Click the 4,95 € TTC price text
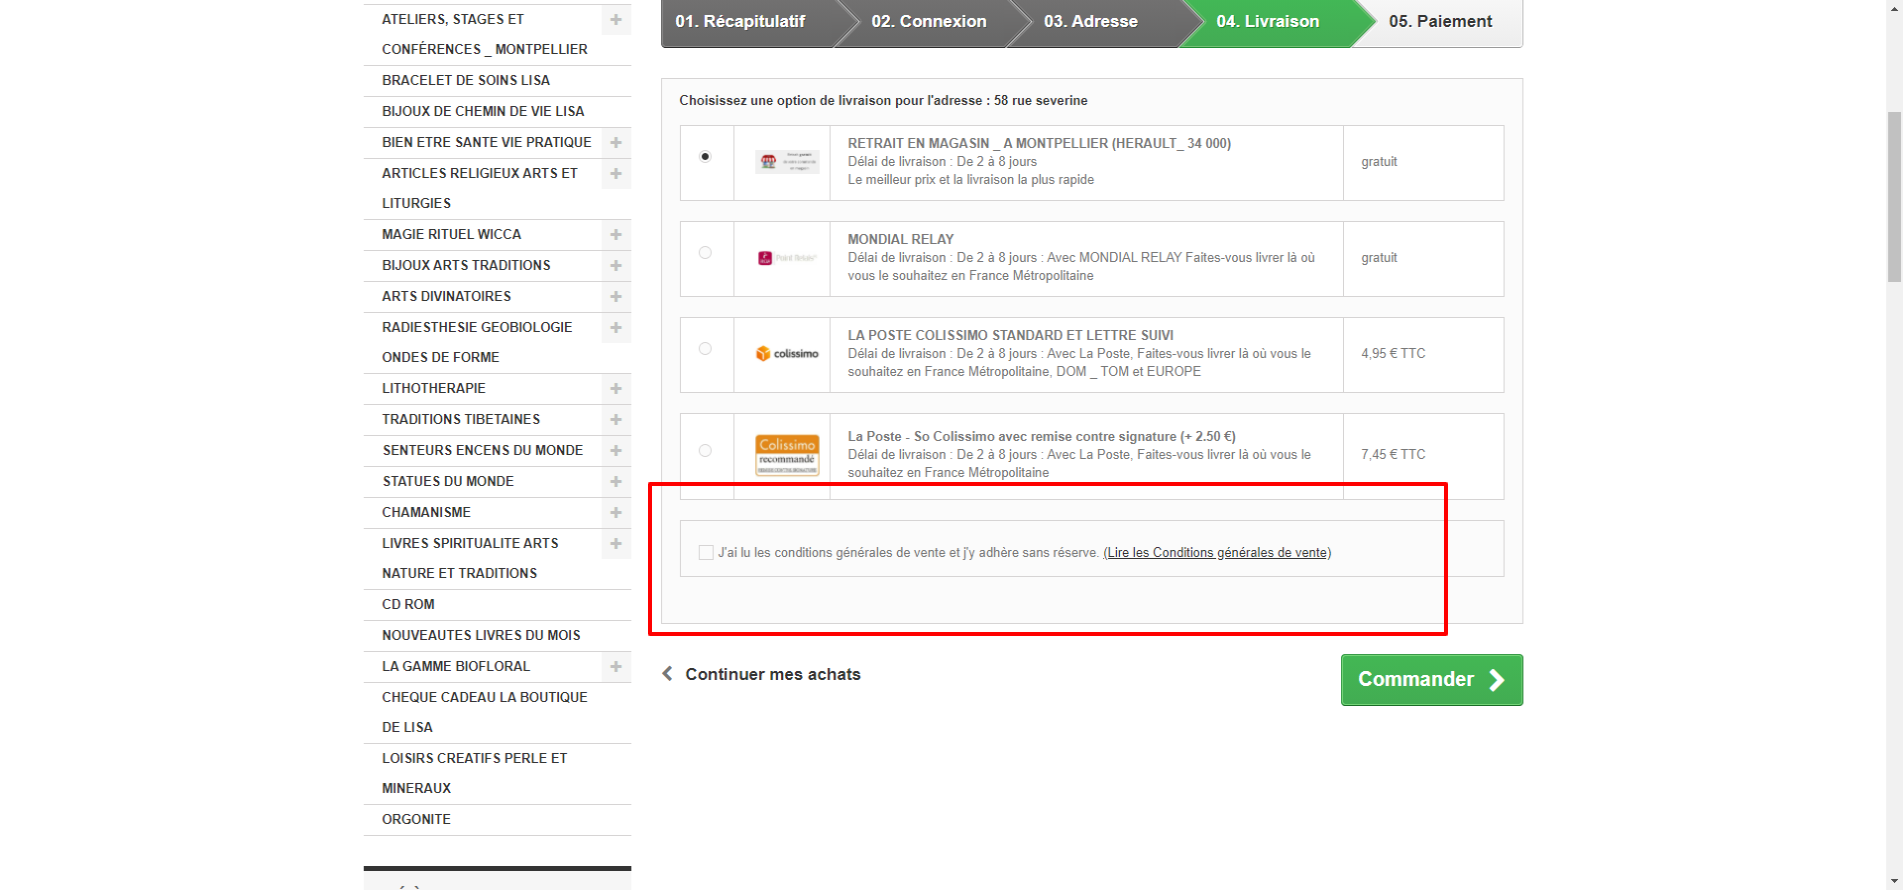 [1393, 354]
